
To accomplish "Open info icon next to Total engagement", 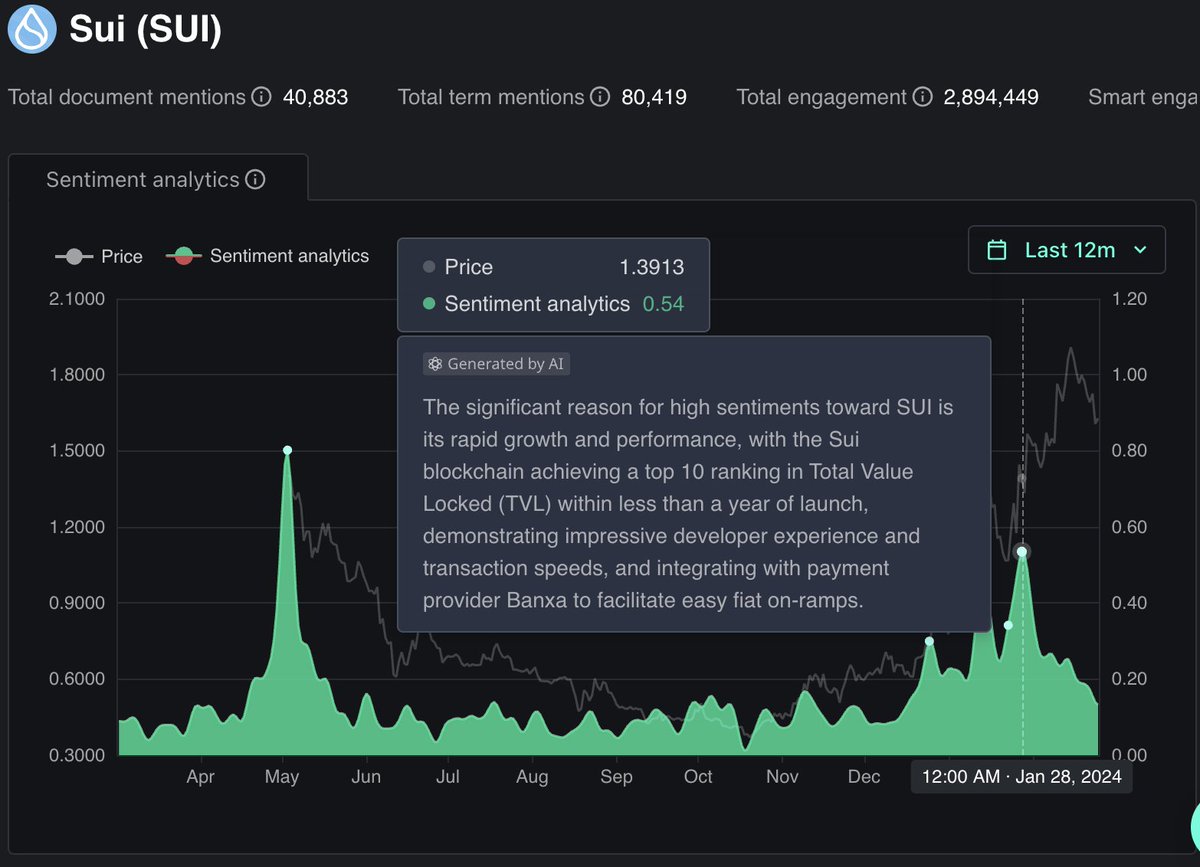I will coord(923,97).
